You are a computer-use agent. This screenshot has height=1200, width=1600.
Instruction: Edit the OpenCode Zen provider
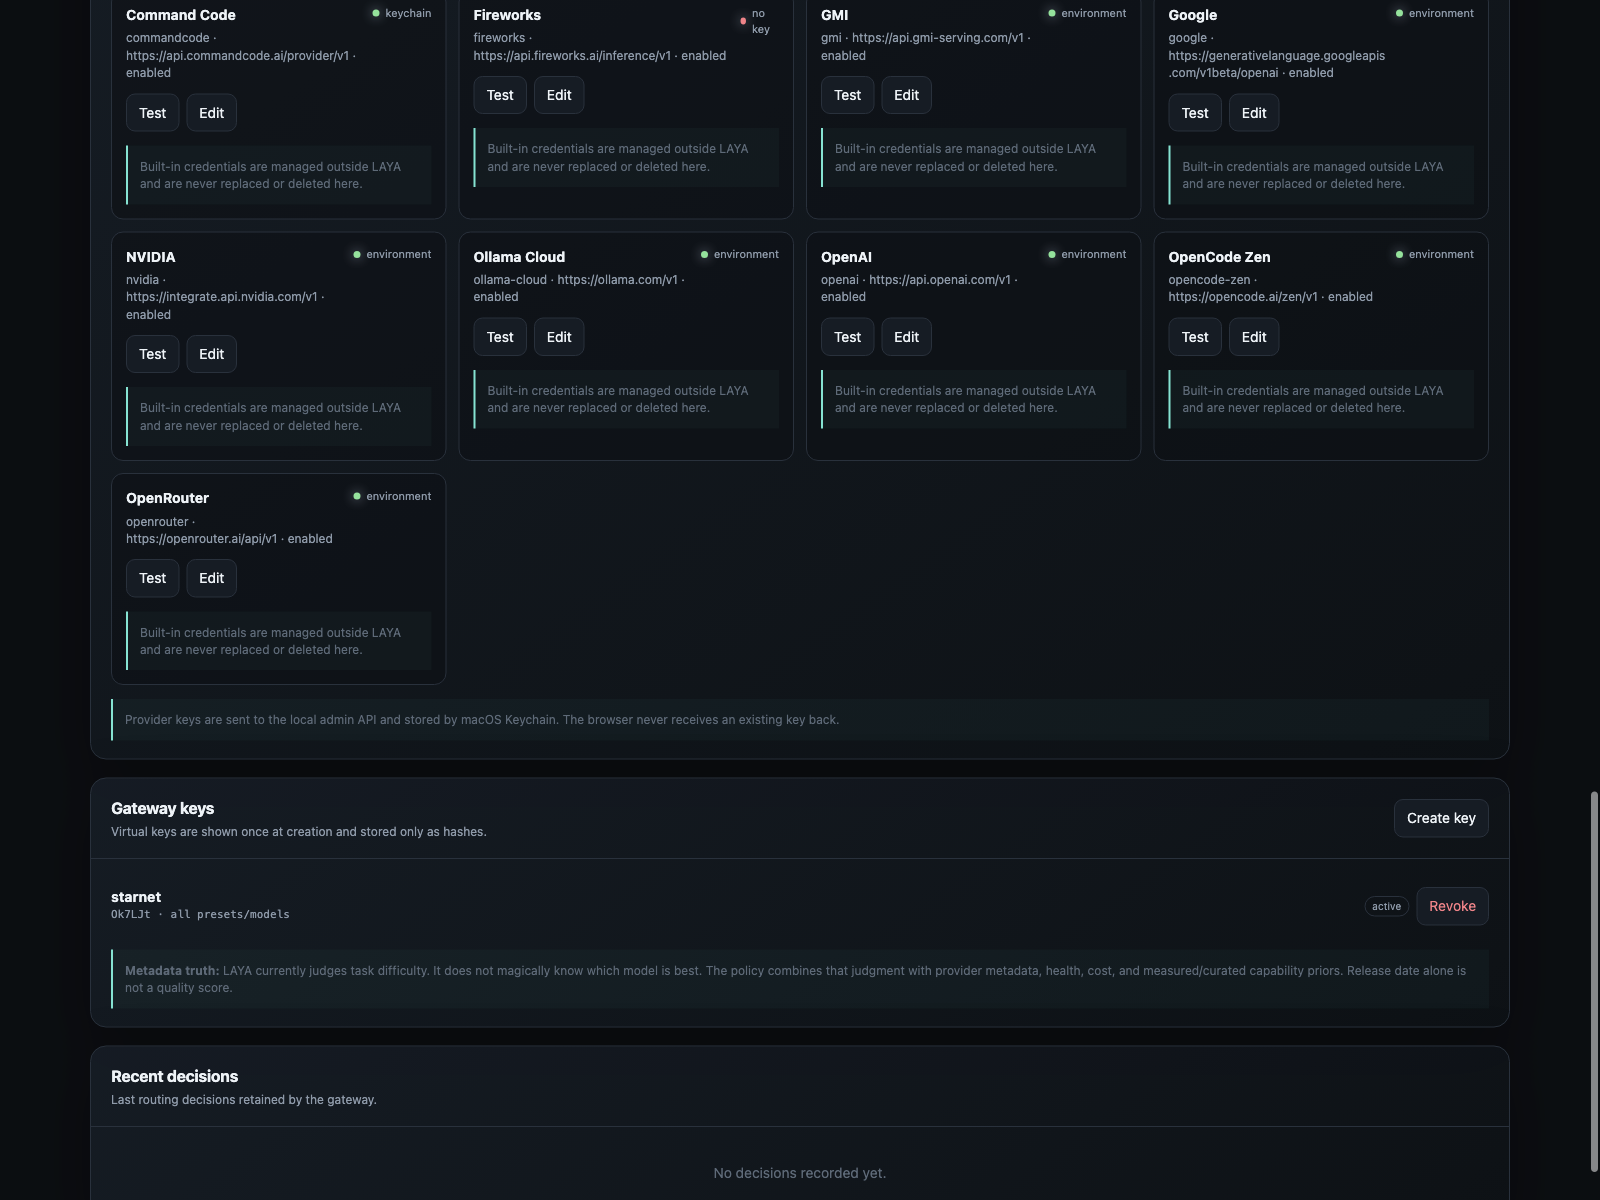click(1254, 337)
